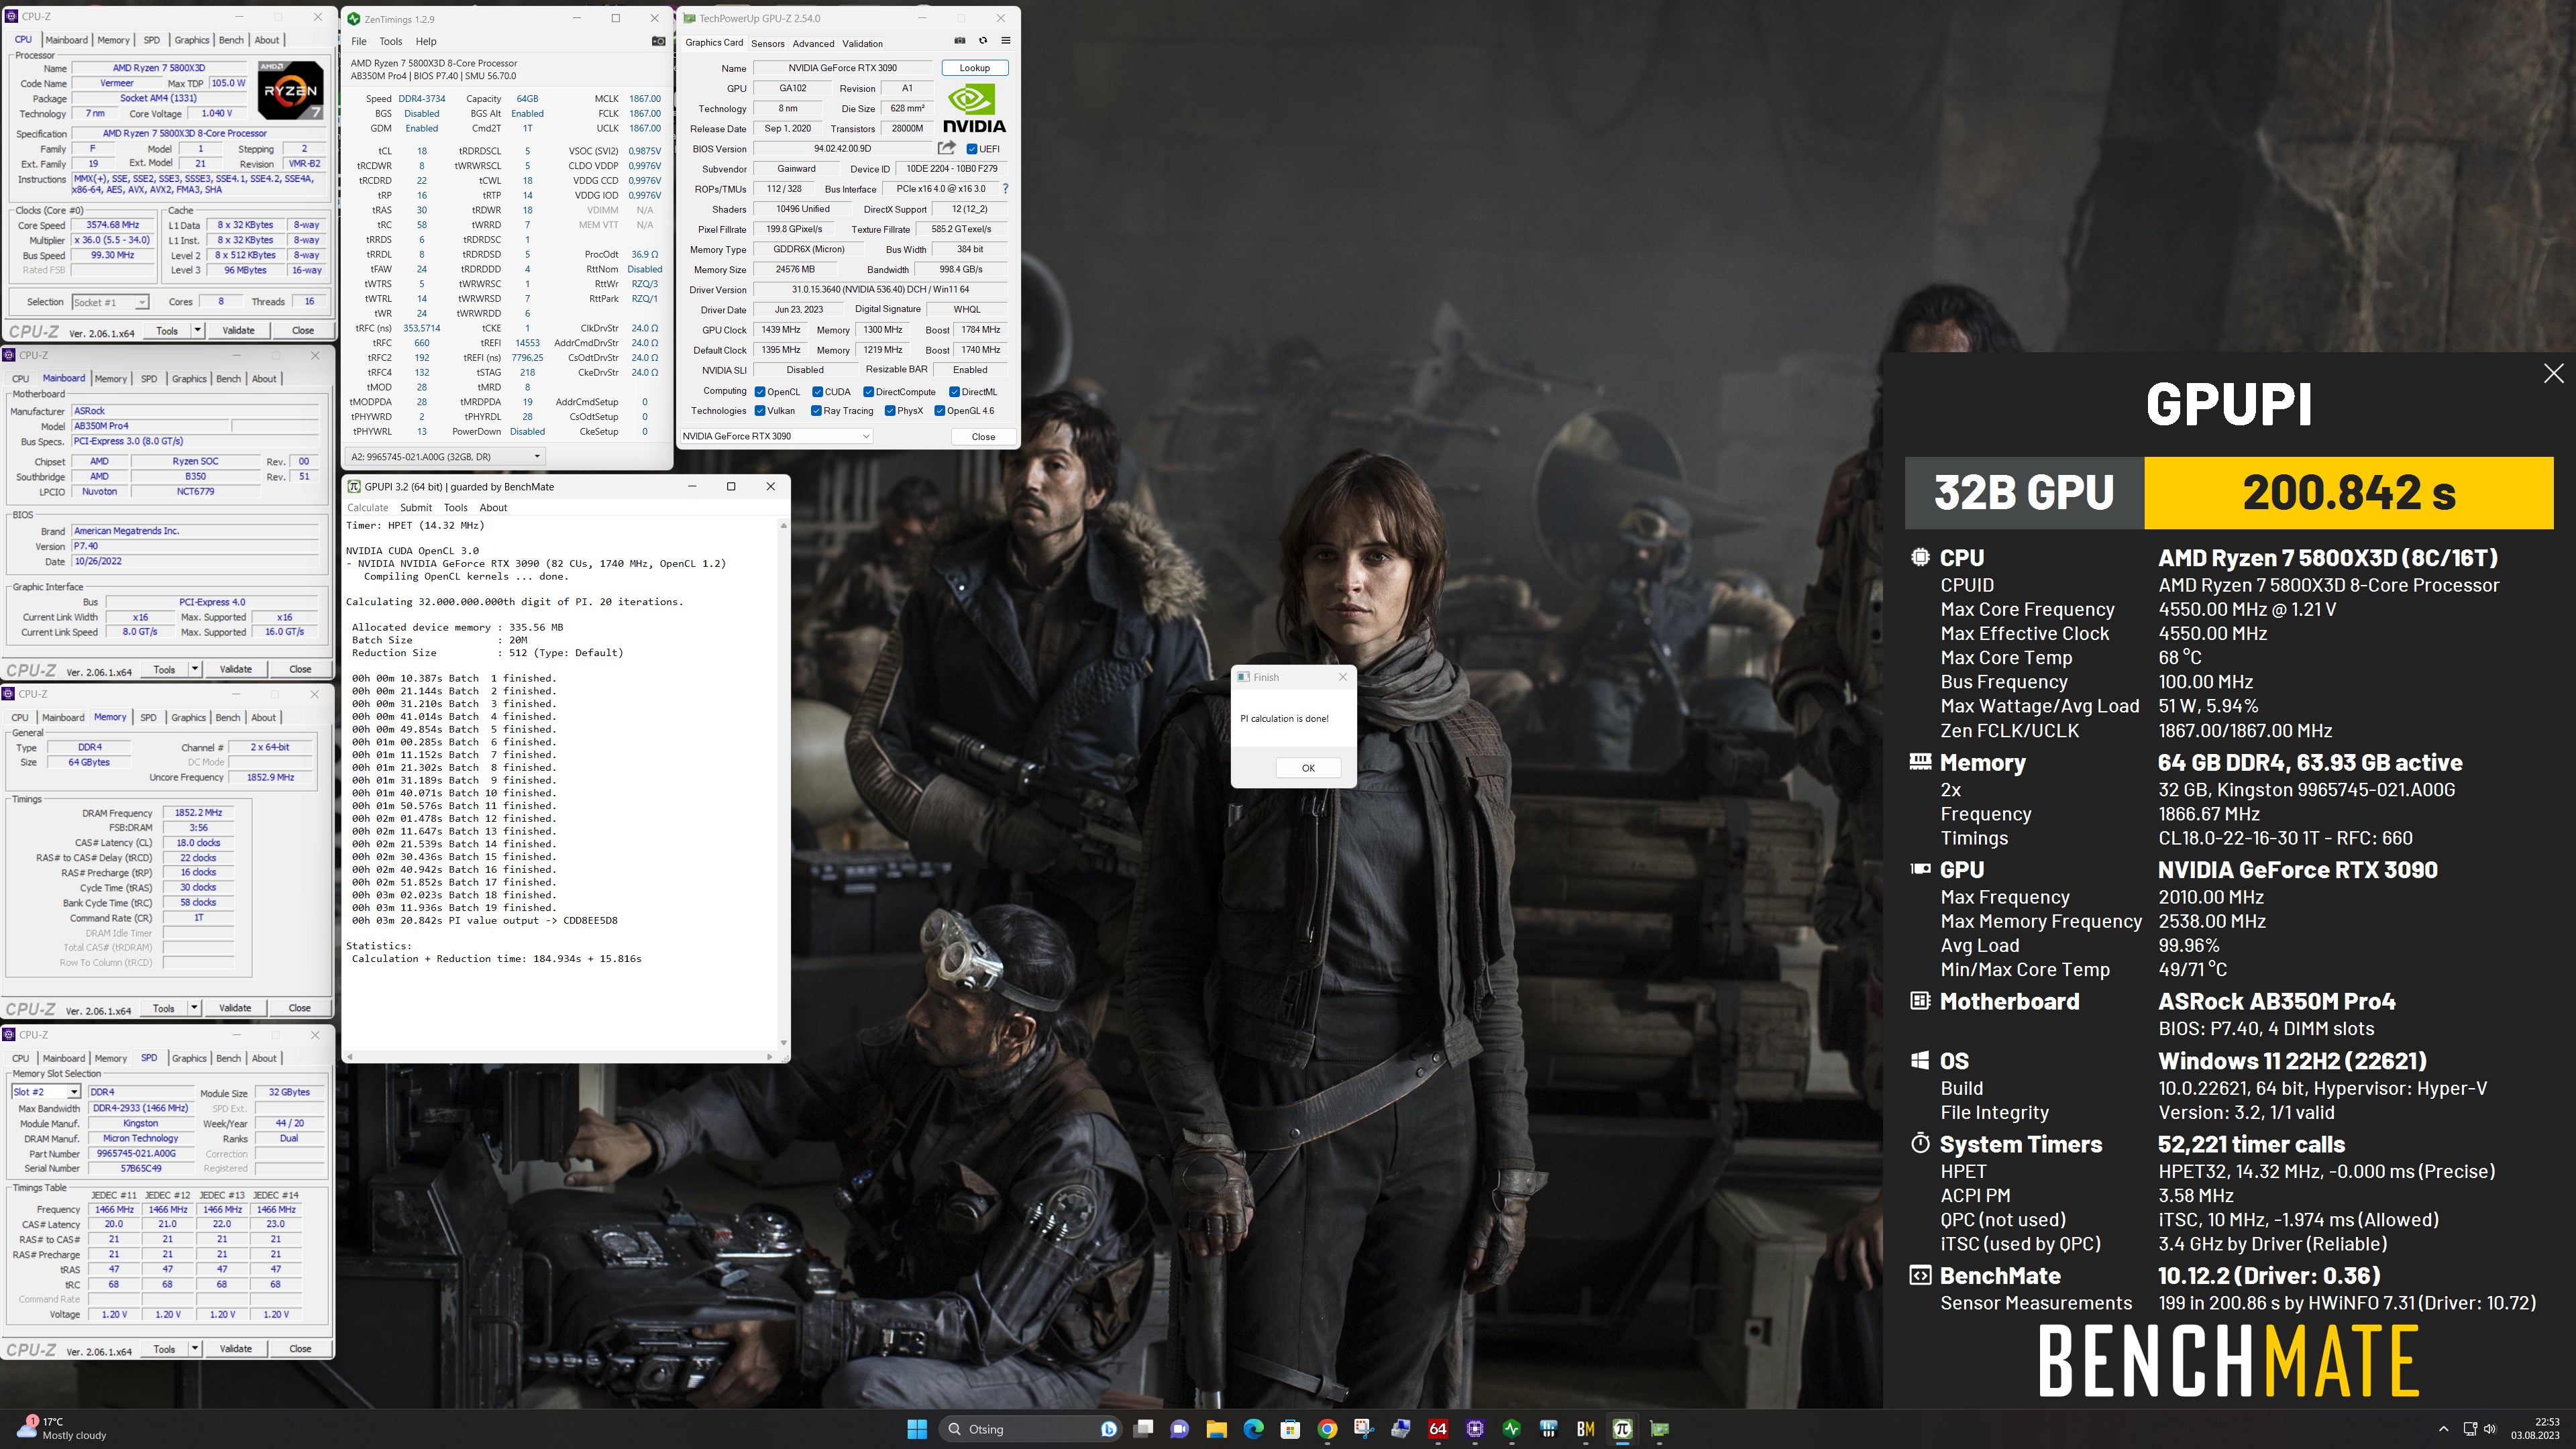Image resolution: width=2576 pixels, height=1449 pixels.
Task: Open the GPU-Z hamburger menu
Action: pos(1005,41)
